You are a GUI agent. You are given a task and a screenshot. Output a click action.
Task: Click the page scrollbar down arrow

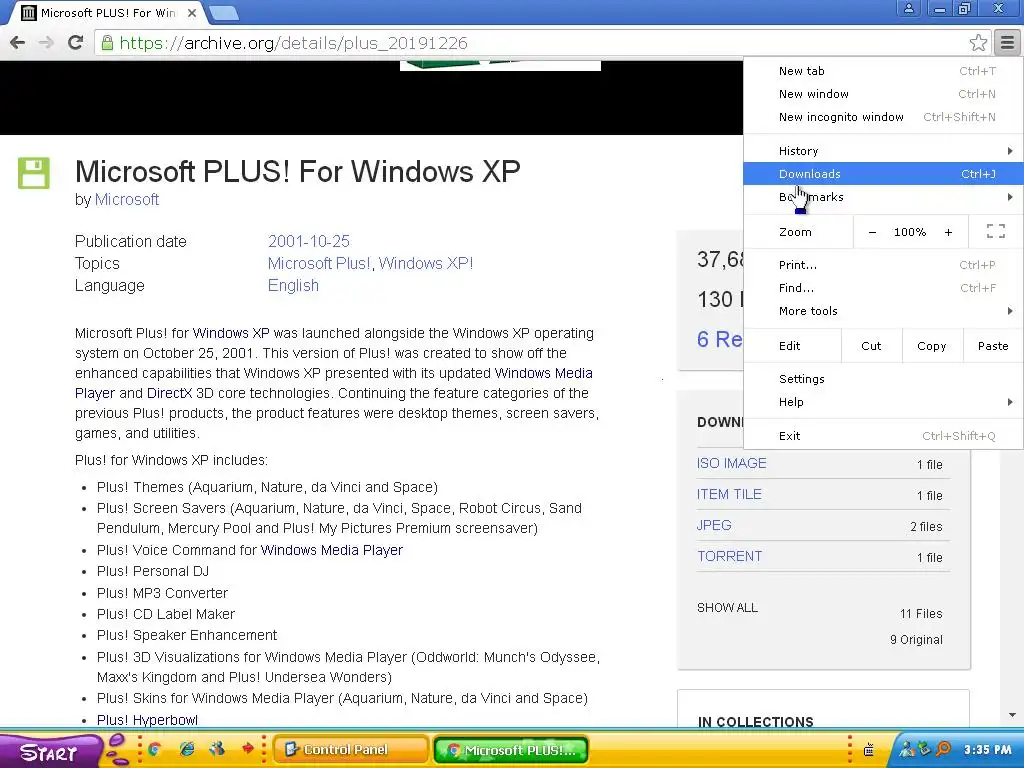coord(1012,715)
